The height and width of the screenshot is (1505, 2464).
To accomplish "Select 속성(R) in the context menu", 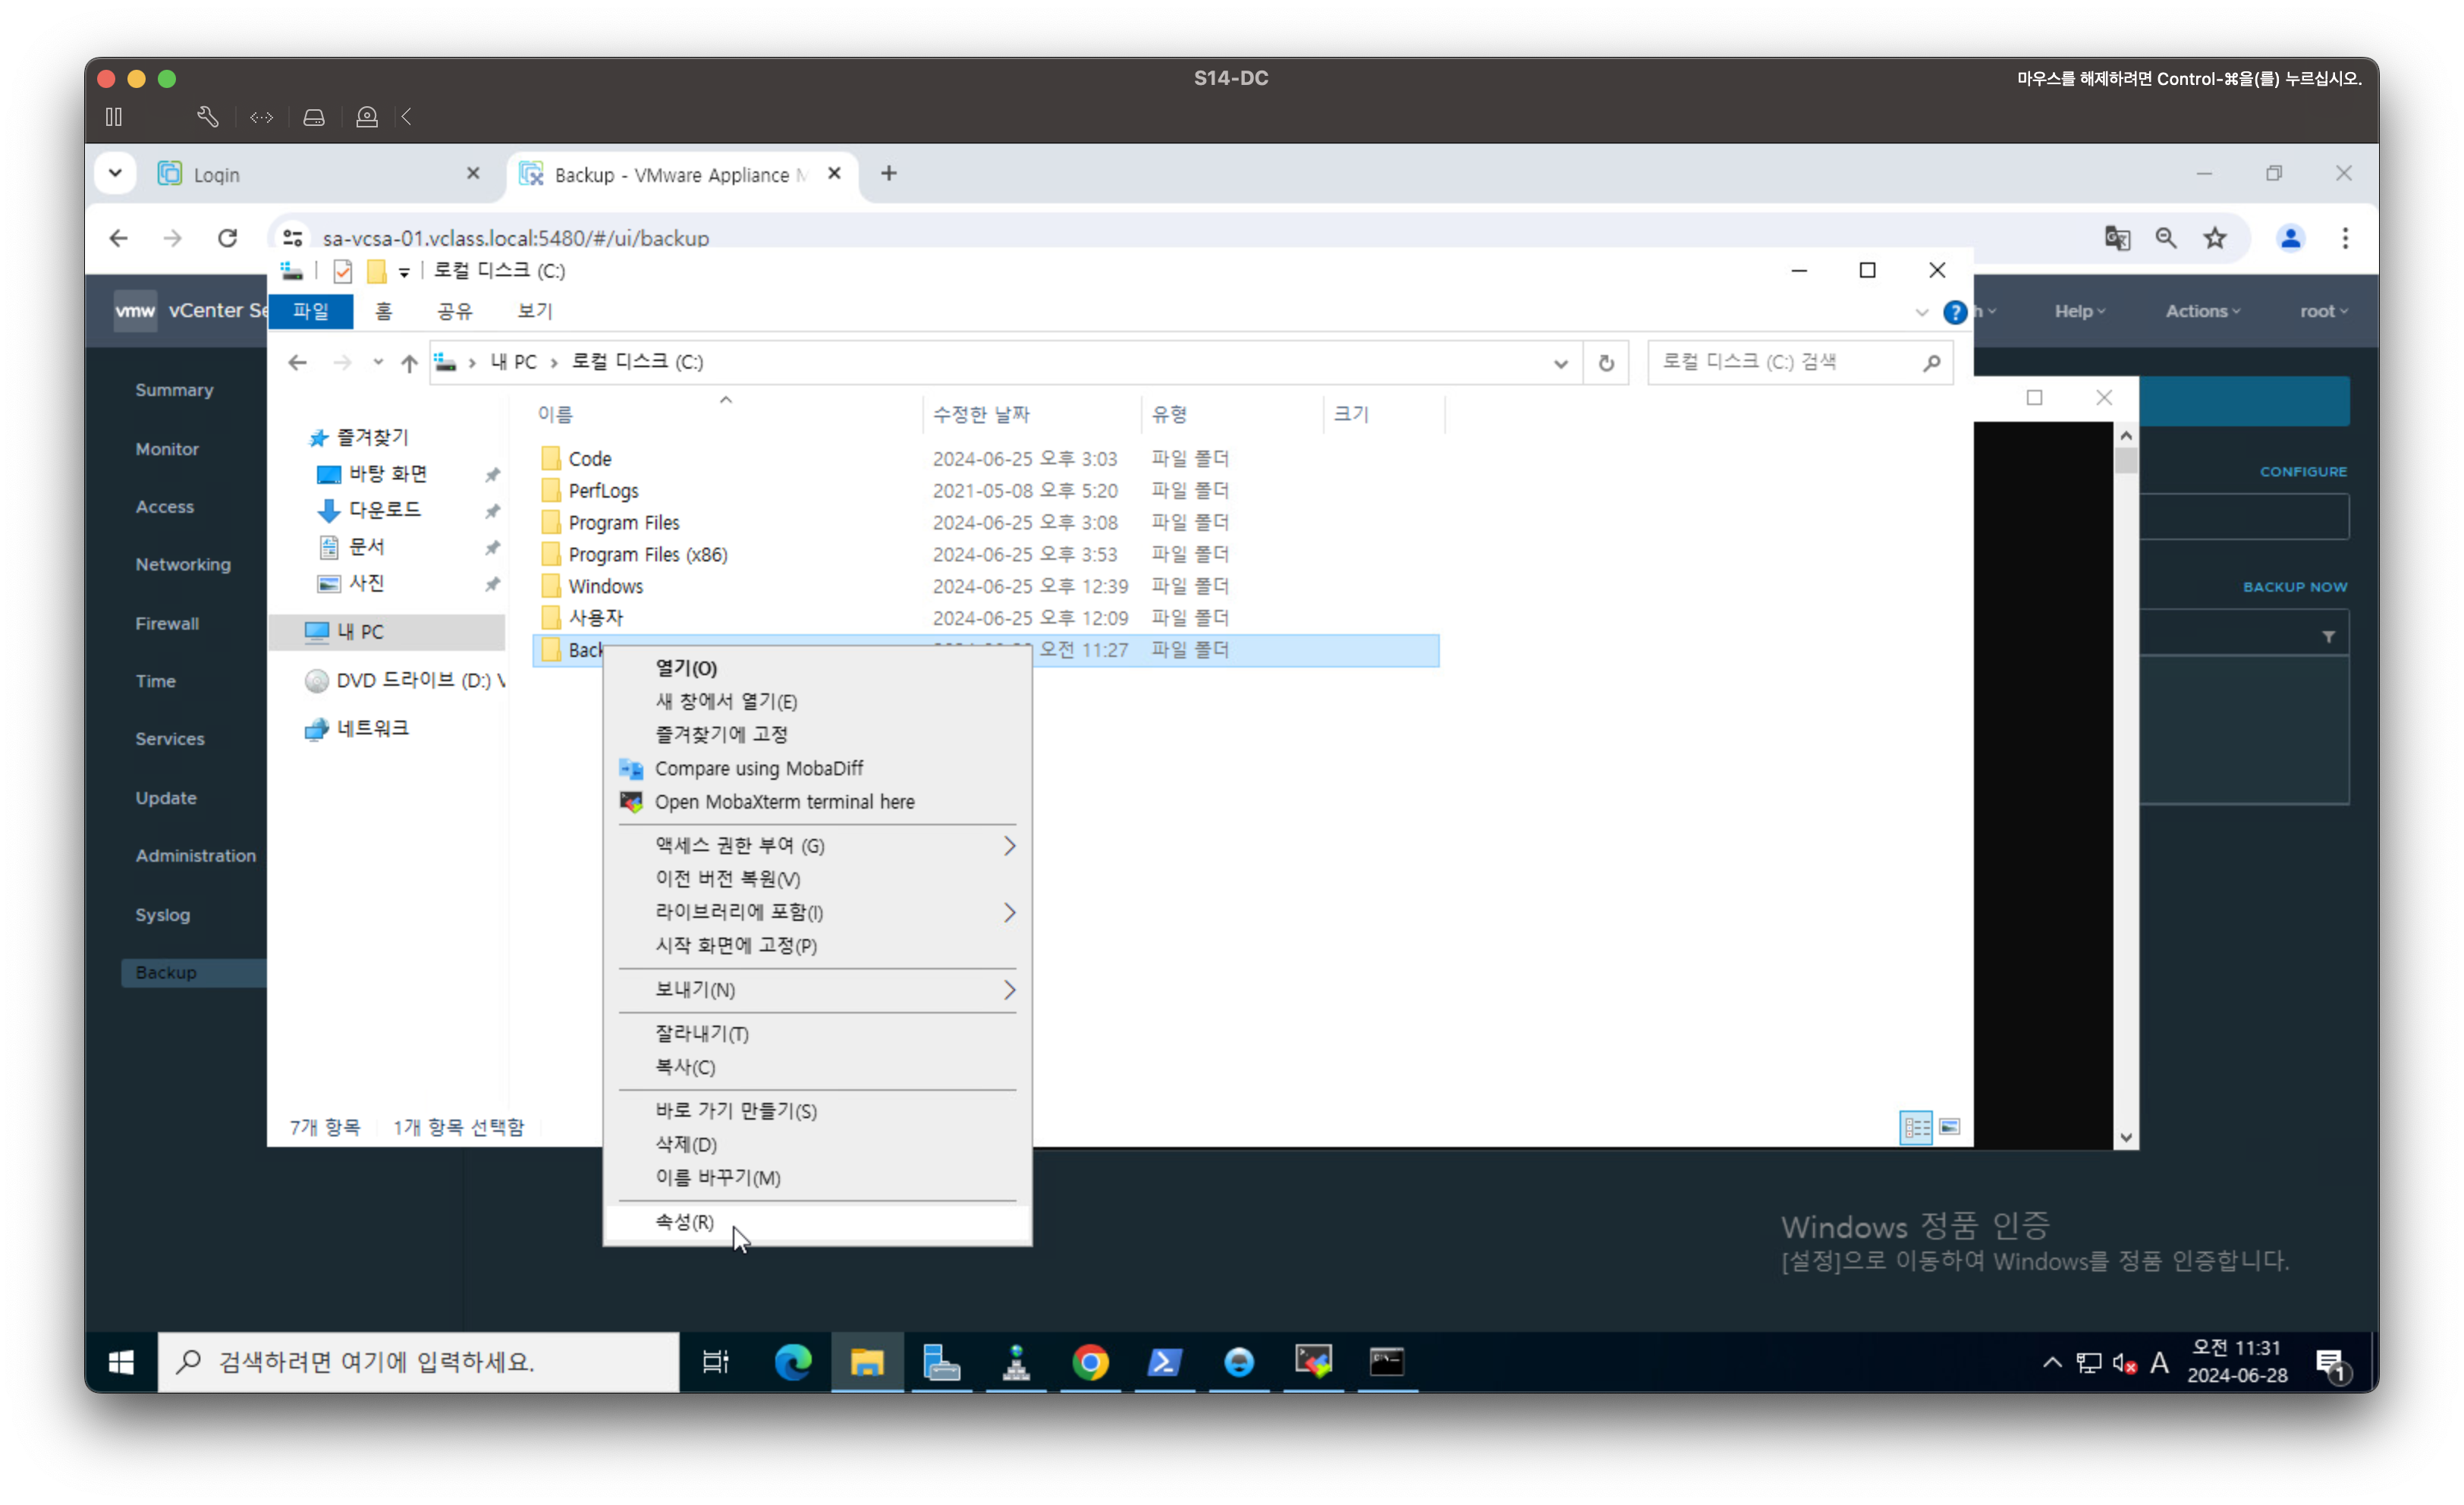I will [x=684, y=1222].
